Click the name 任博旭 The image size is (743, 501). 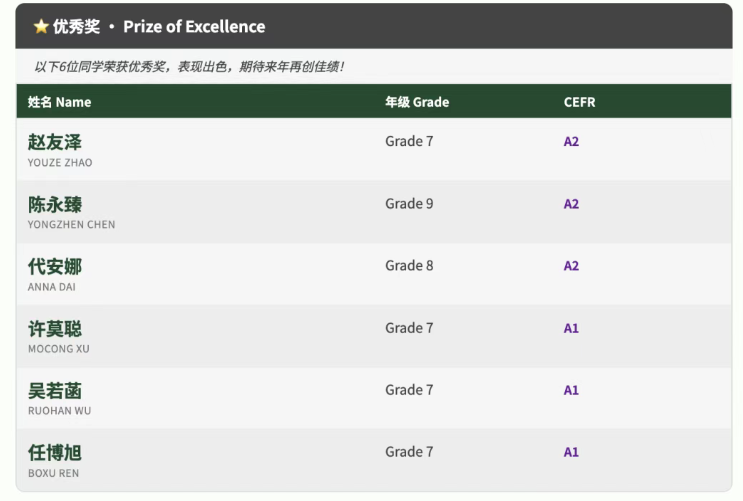(x=54, y=453)
